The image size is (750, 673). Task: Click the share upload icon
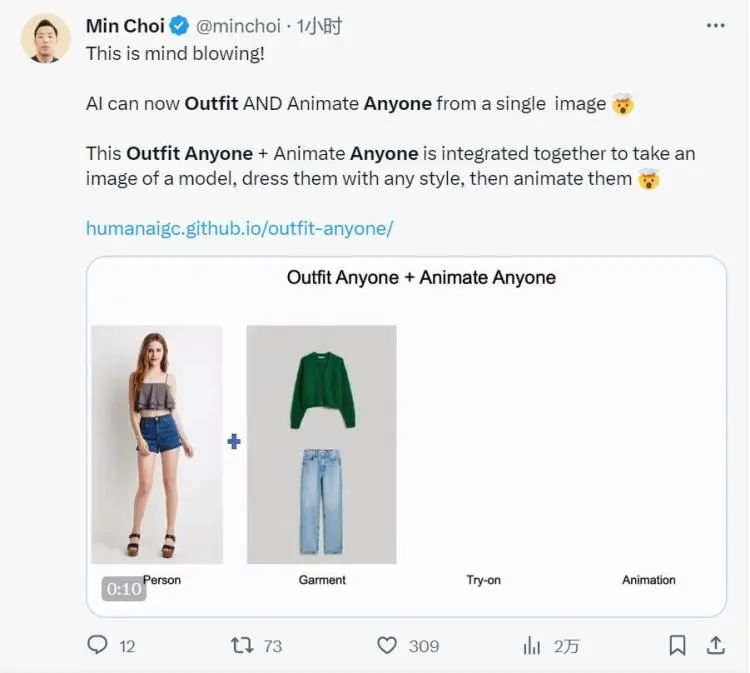[x=716, y=646]
